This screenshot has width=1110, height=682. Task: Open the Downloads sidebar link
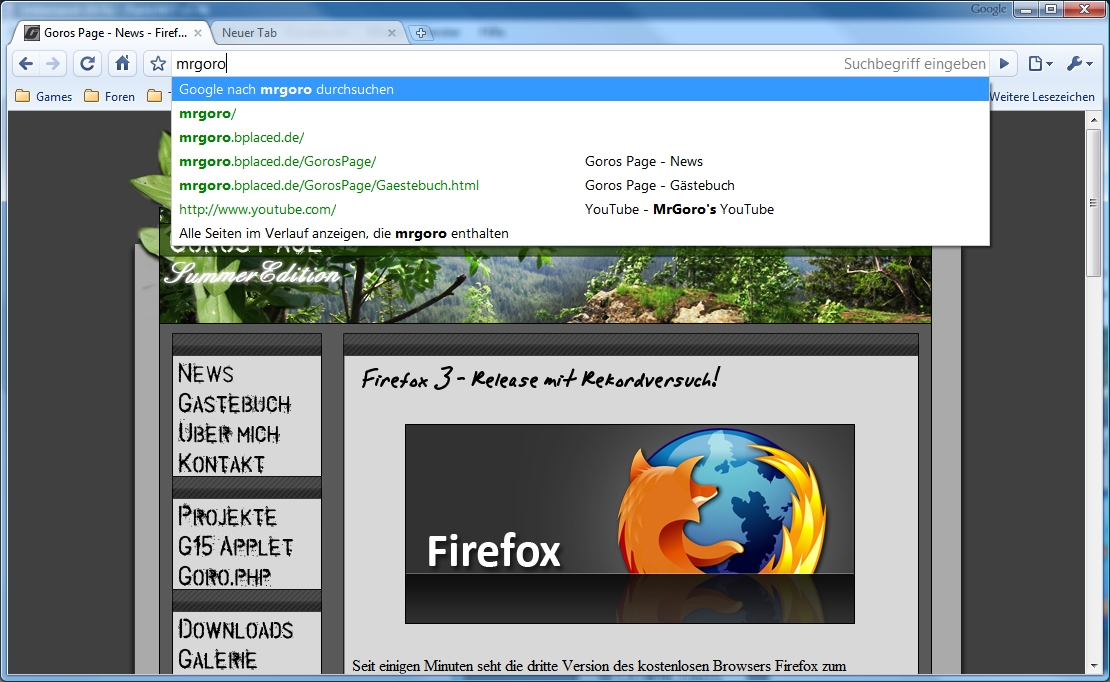[x=235, y=629]
